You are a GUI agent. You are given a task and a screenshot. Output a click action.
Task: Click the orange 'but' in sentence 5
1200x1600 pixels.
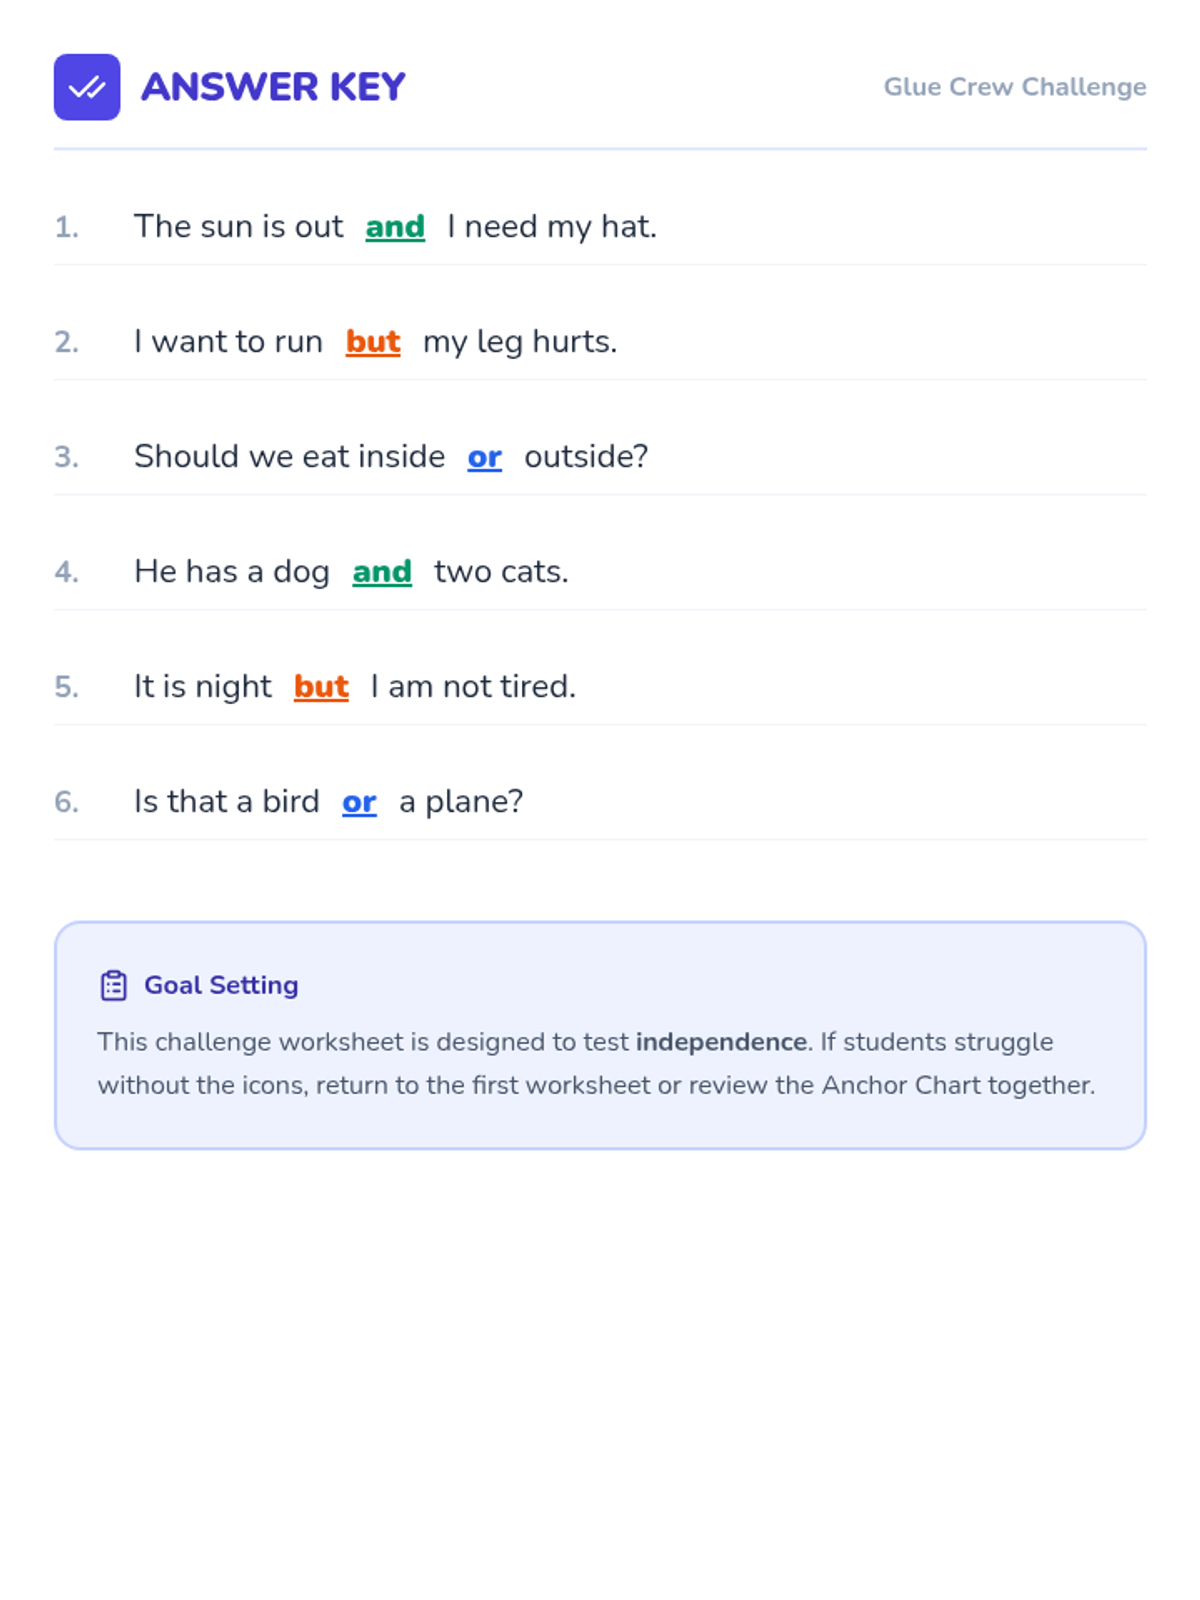[321, 687]
